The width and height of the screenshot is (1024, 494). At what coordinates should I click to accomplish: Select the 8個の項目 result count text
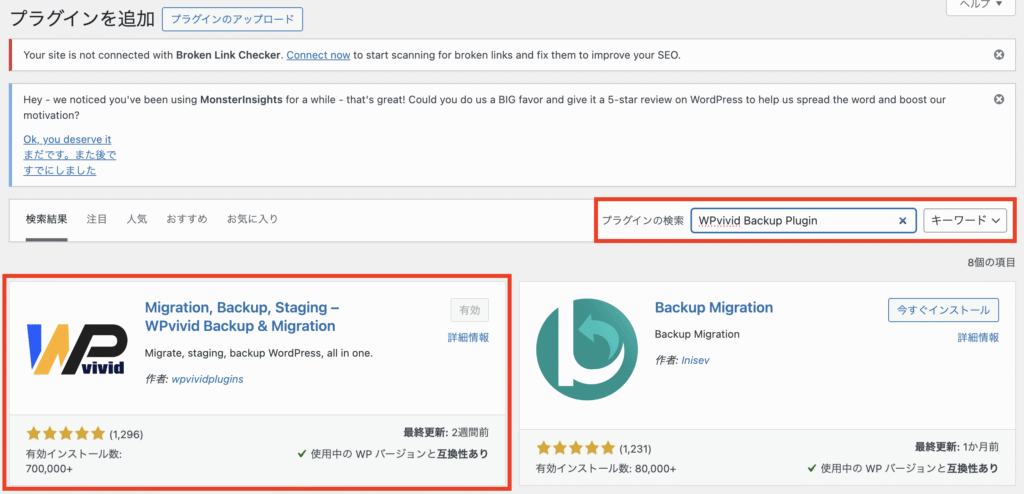pos(991,263)
